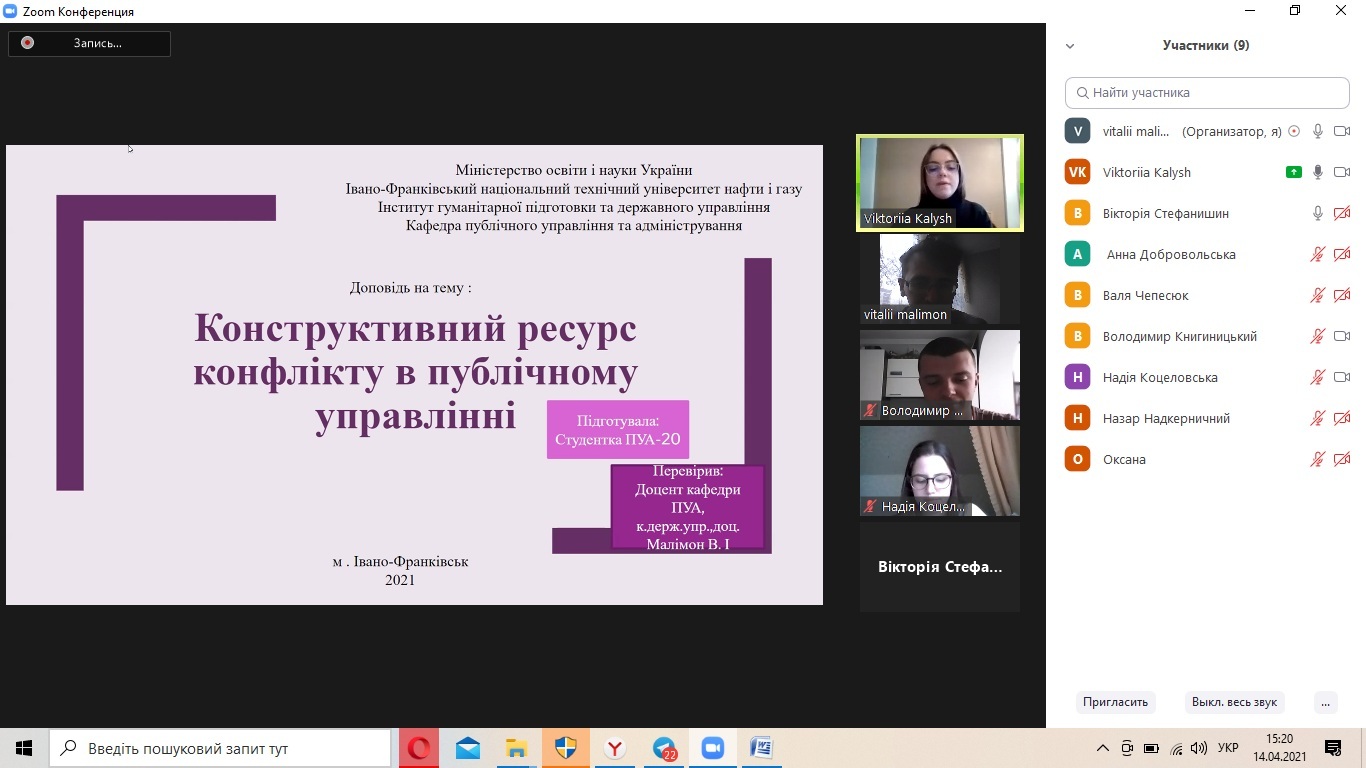Select participant name Анна Добровольська

coord(1171,254)
